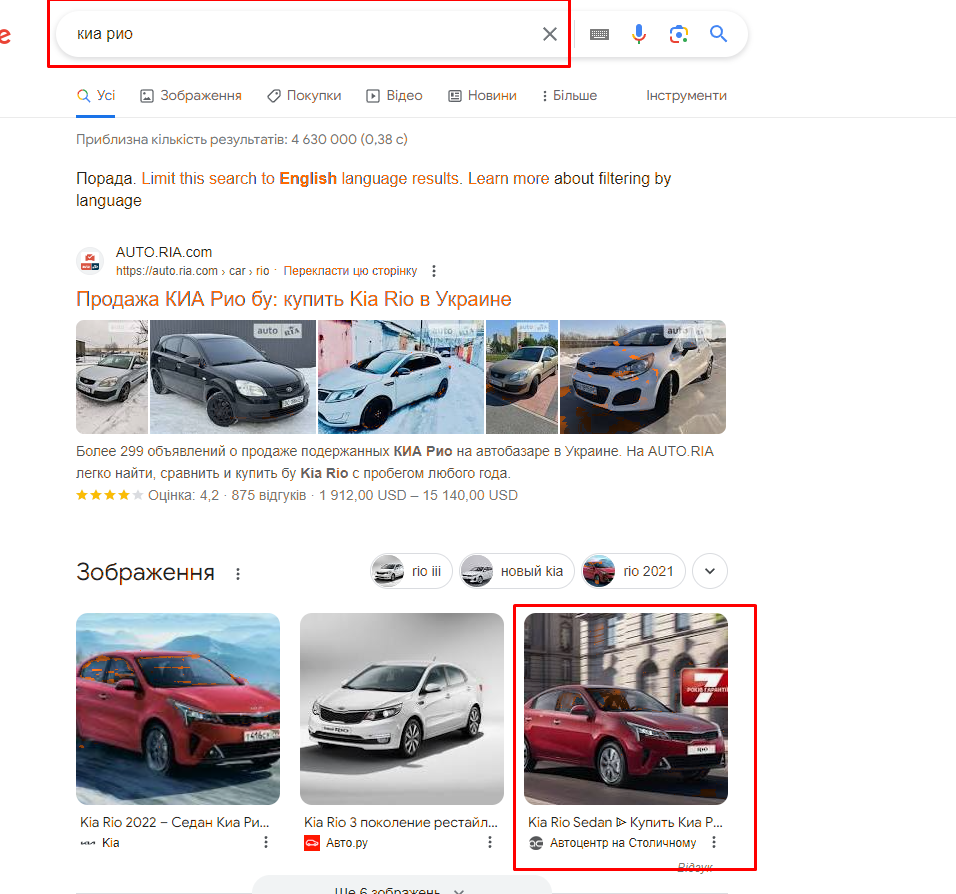Image resolution: width=956 pixels, height=894 pixels.
Task: Open three-dot menu beside 'Зображення' heading
Action: pyautogui.click(x=238, y=574)
